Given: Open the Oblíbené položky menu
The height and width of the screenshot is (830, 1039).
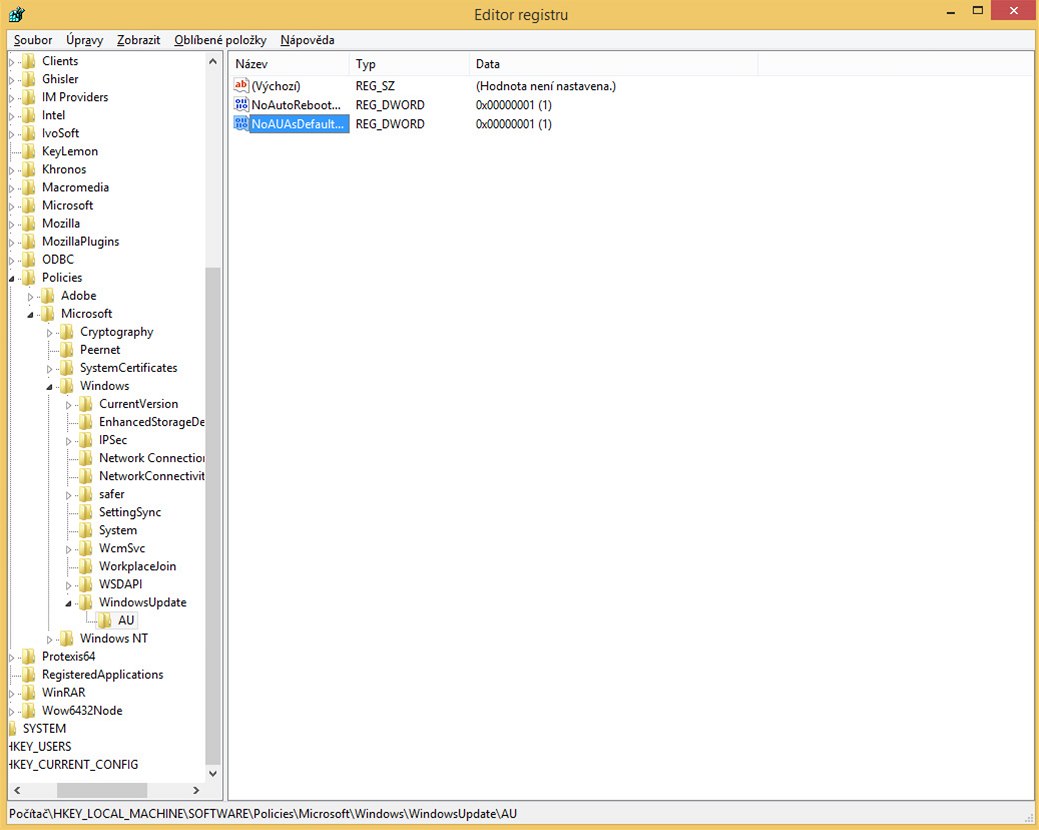Looking at the screenshot, I should point(220,40).
